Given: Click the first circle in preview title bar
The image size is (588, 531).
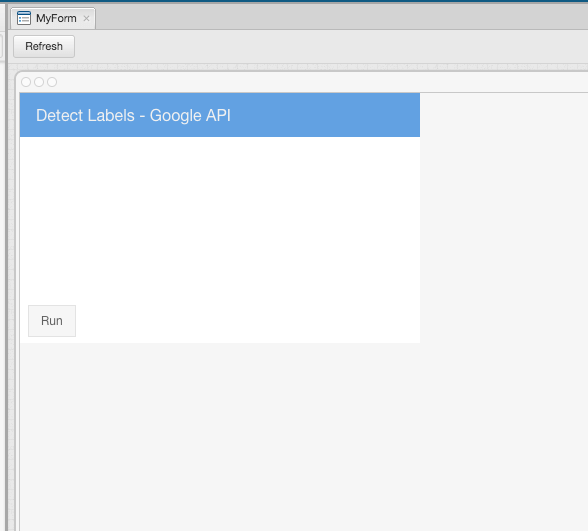Looking at the screenshot, I should click(26, 82).
